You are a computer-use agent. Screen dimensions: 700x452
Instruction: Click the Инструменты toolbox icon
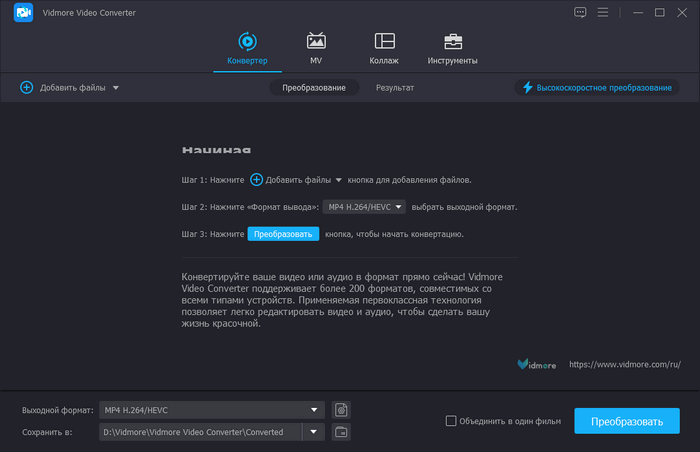[453, 42]
